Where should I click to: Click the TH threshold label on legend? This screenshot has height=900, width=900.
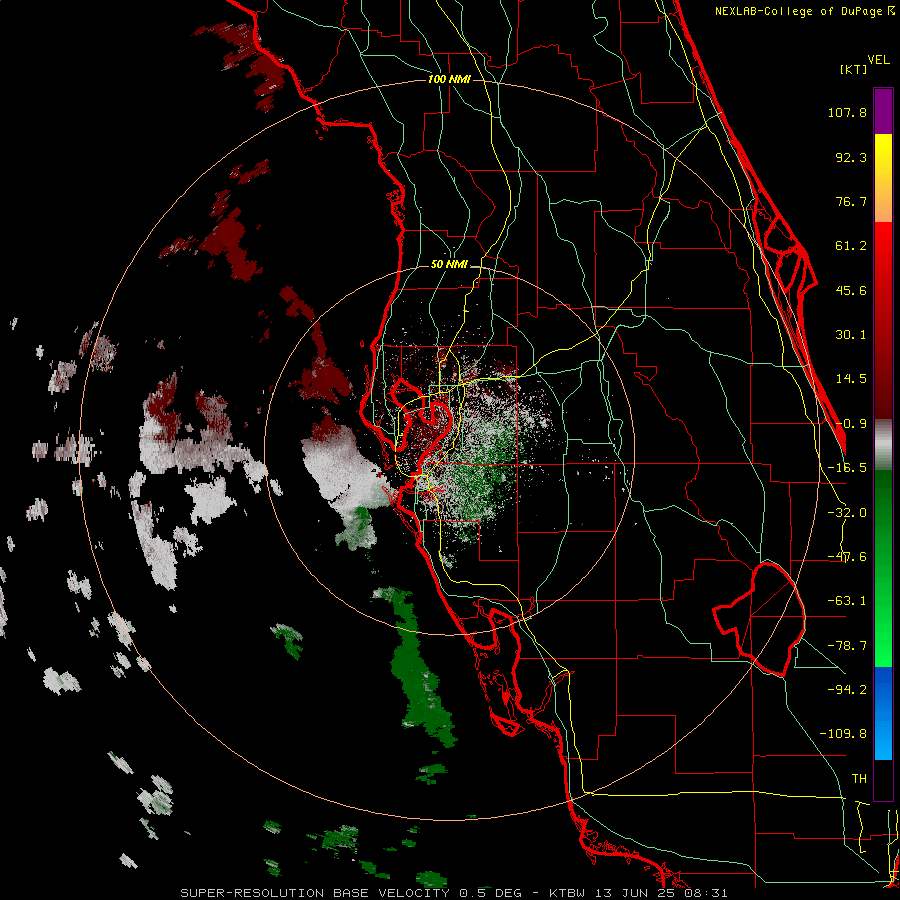pyautogui.click(x=859, y=779)
